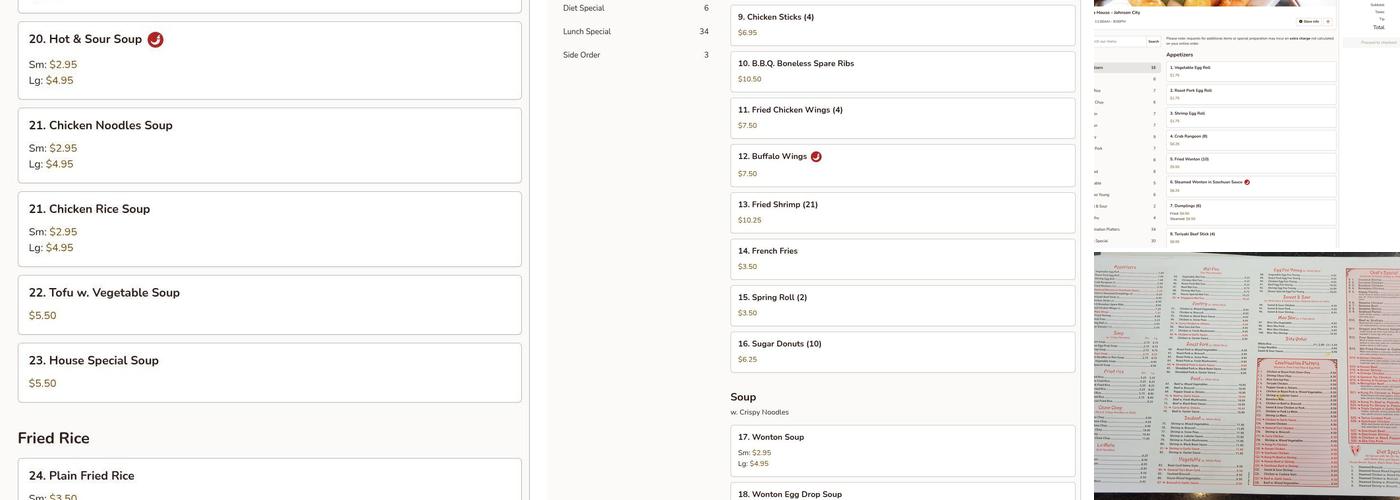Focus the menu search input field

coord(1119,42)
